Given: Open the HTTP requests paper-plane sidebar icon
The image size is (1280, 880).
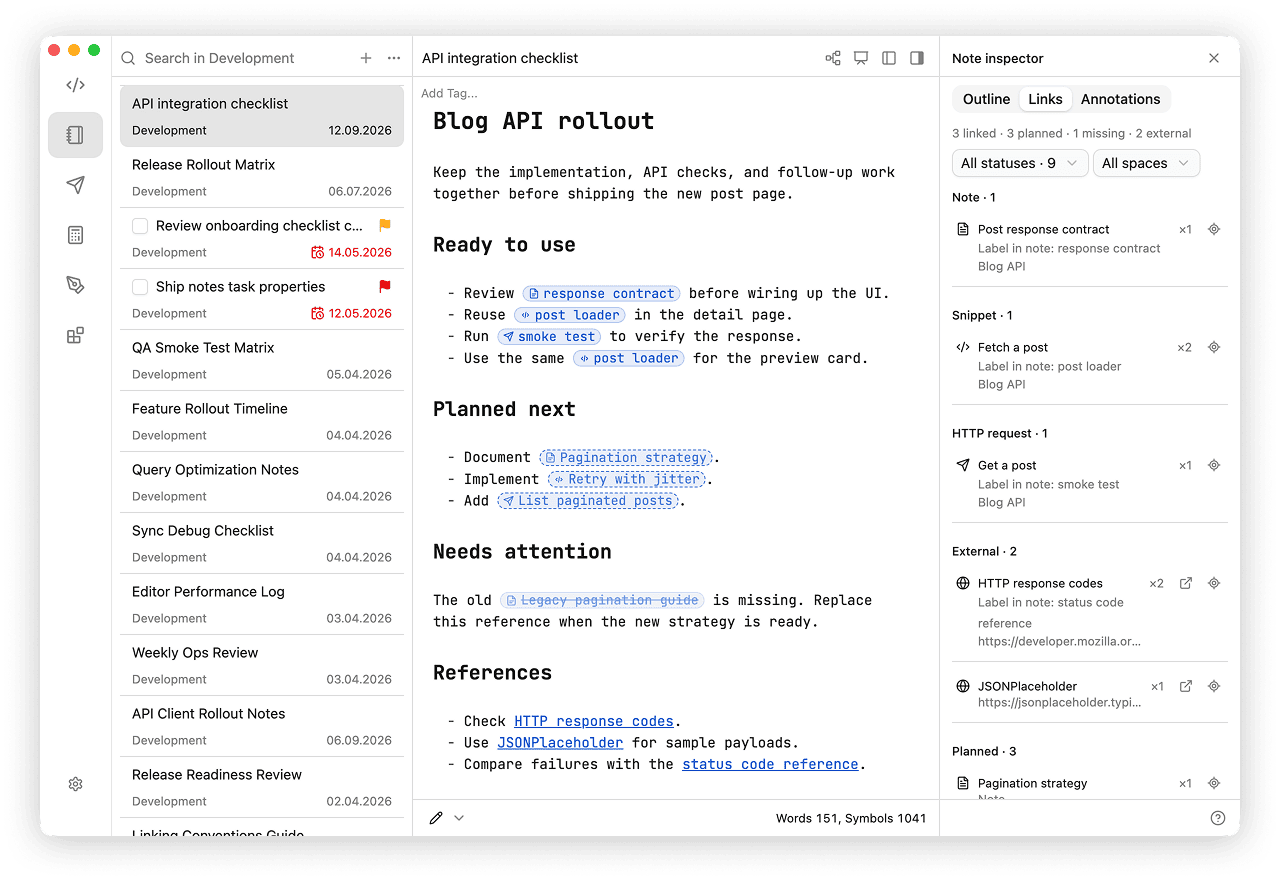Looking at the screenshot, I should (75, 185).
